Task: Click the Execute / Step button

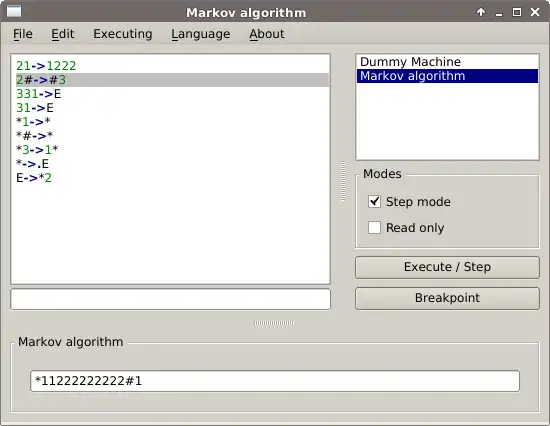Action: click(447, 267)
